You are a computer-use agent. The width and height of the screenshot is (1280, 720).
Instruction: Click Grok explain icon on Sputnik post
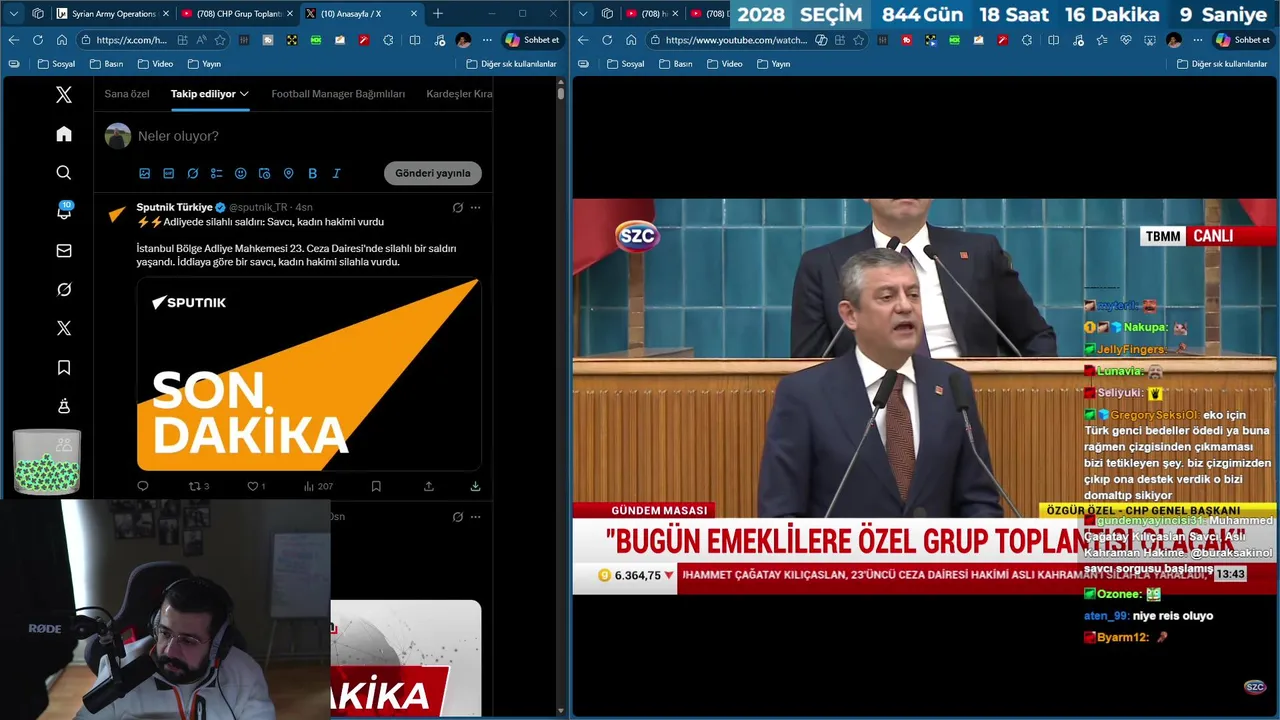point(457,208)
